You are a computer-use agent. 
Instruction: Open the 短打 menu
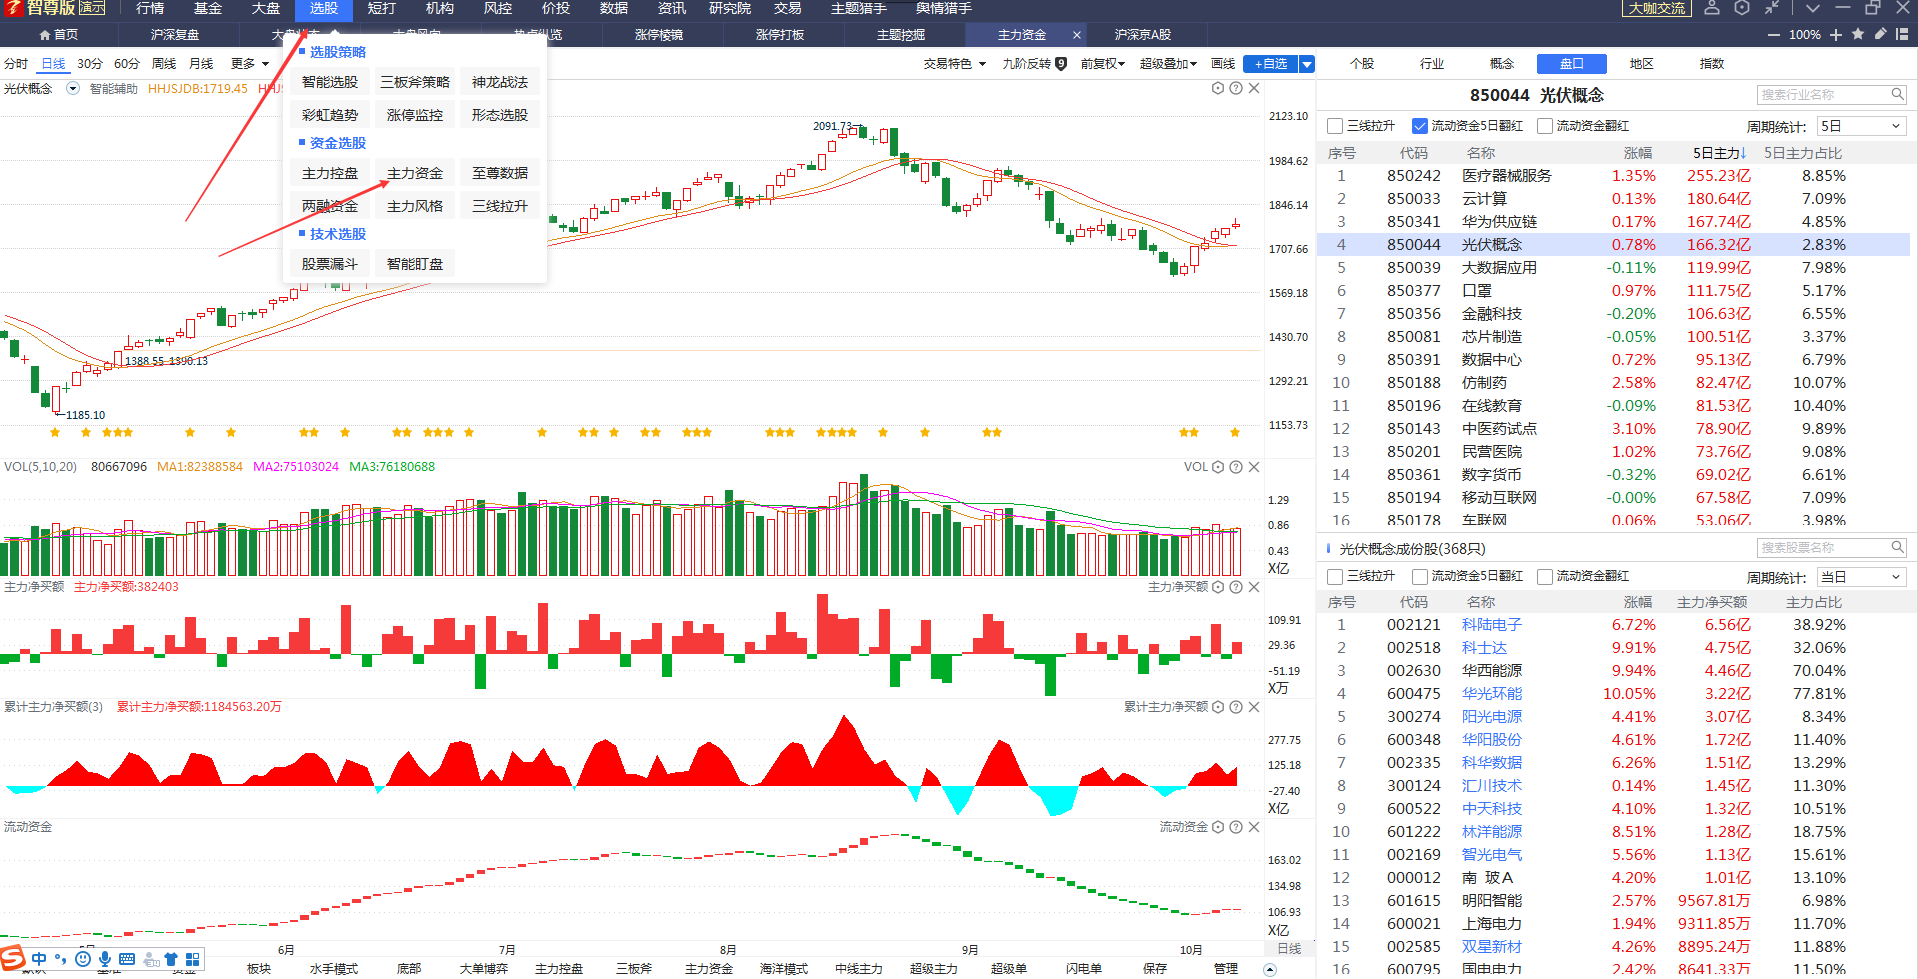(x=382, y=9)
